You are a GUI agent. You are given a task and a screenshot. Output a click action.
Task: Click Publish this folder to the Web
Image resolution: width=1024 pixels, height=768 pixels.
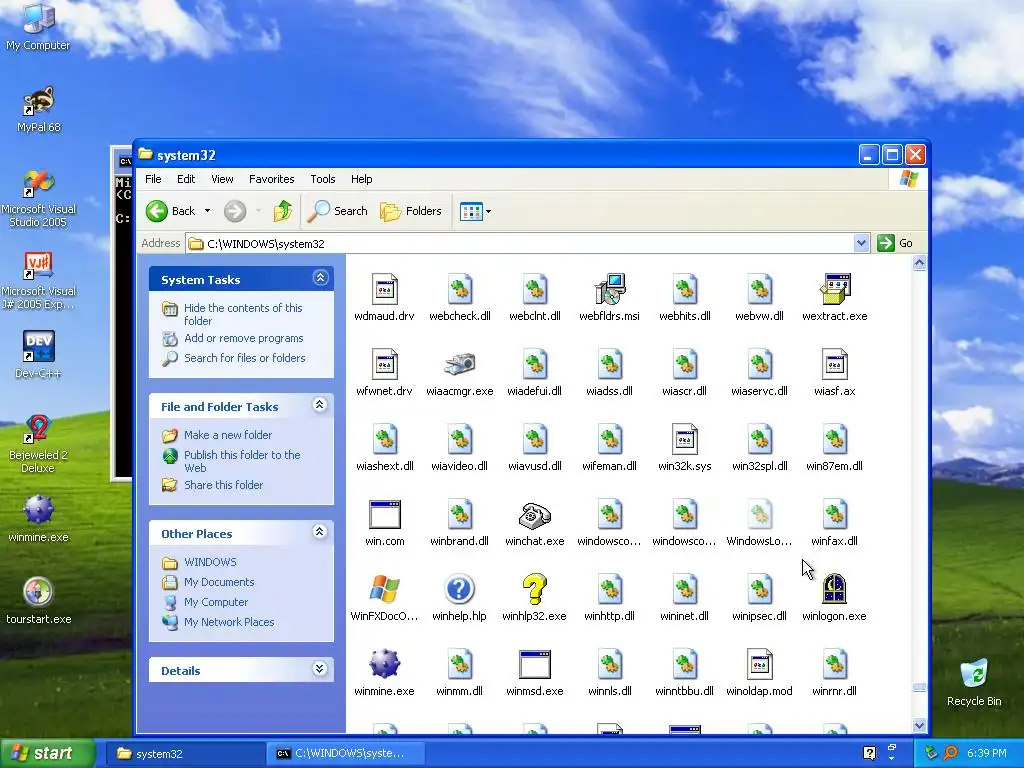[242, 461]
